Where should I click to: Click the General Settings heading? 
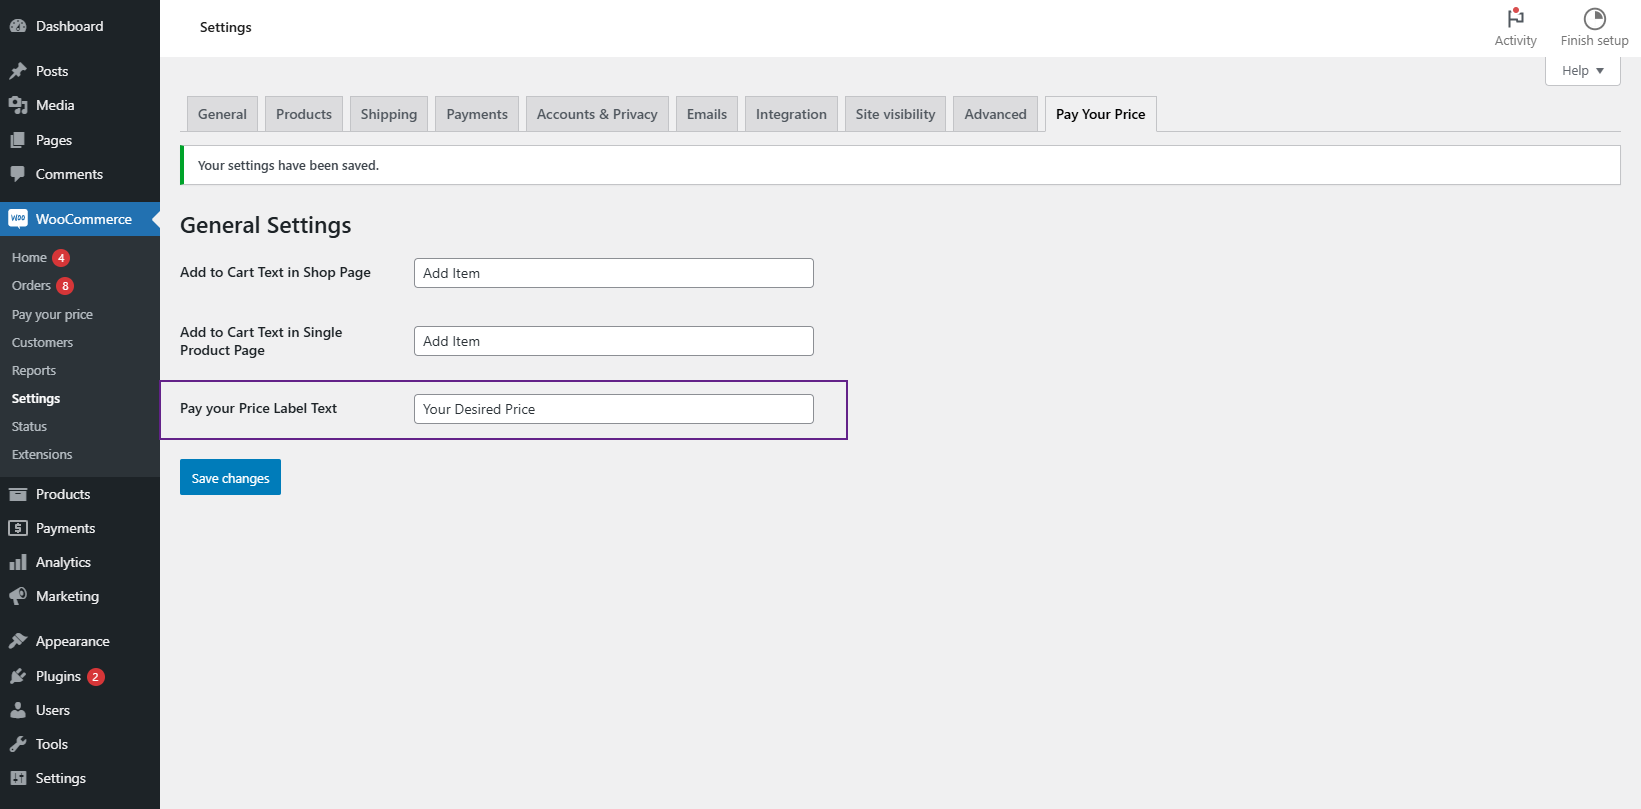tap(266, 225)
